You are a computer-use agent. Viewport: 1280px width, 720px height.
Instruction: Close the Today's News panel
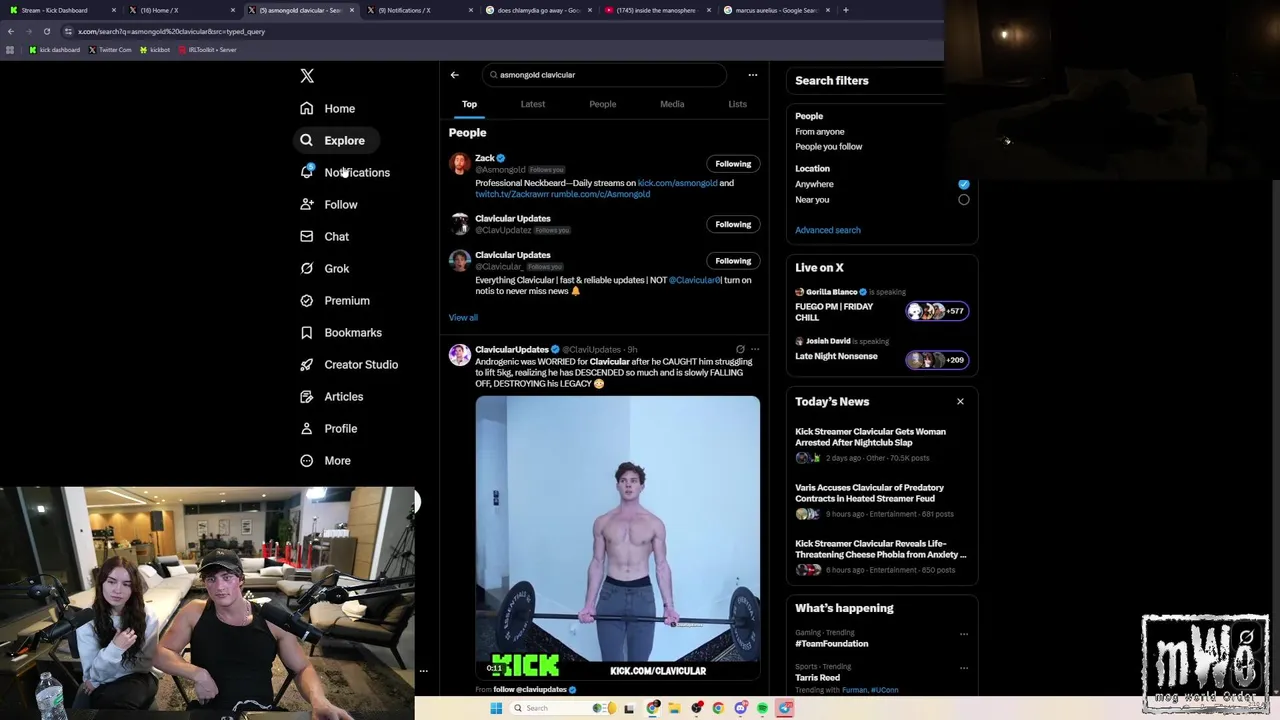pyautogui.click(x=960, y=401)
